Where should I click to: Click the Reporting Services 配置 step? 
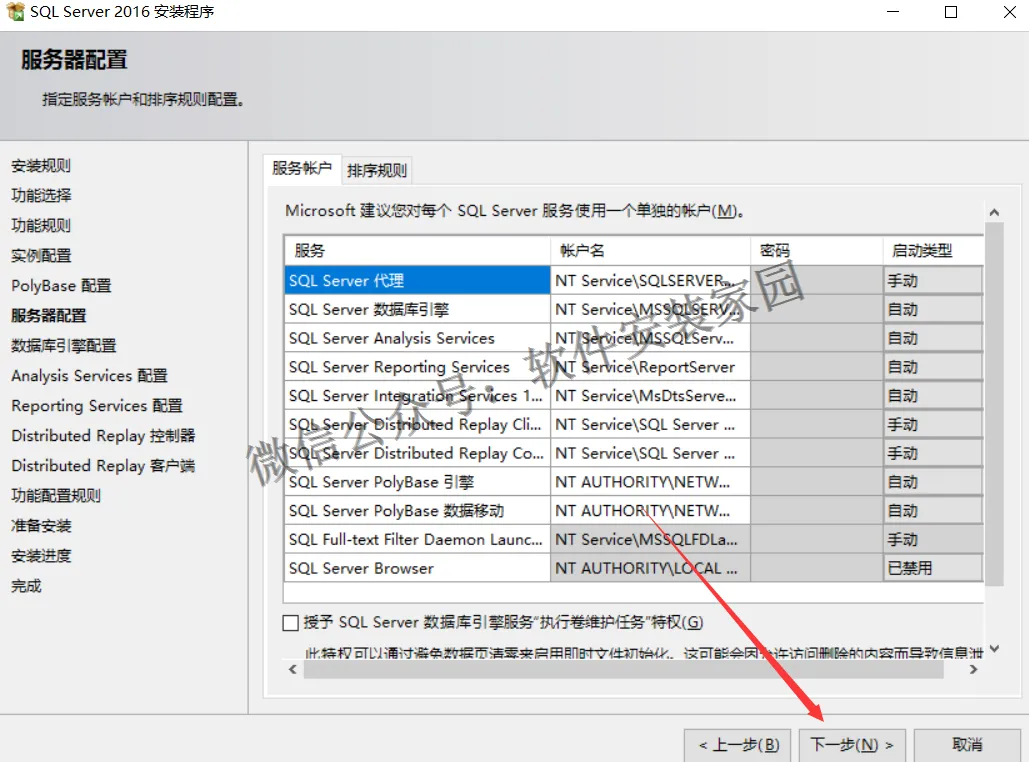tap(96, 406)
